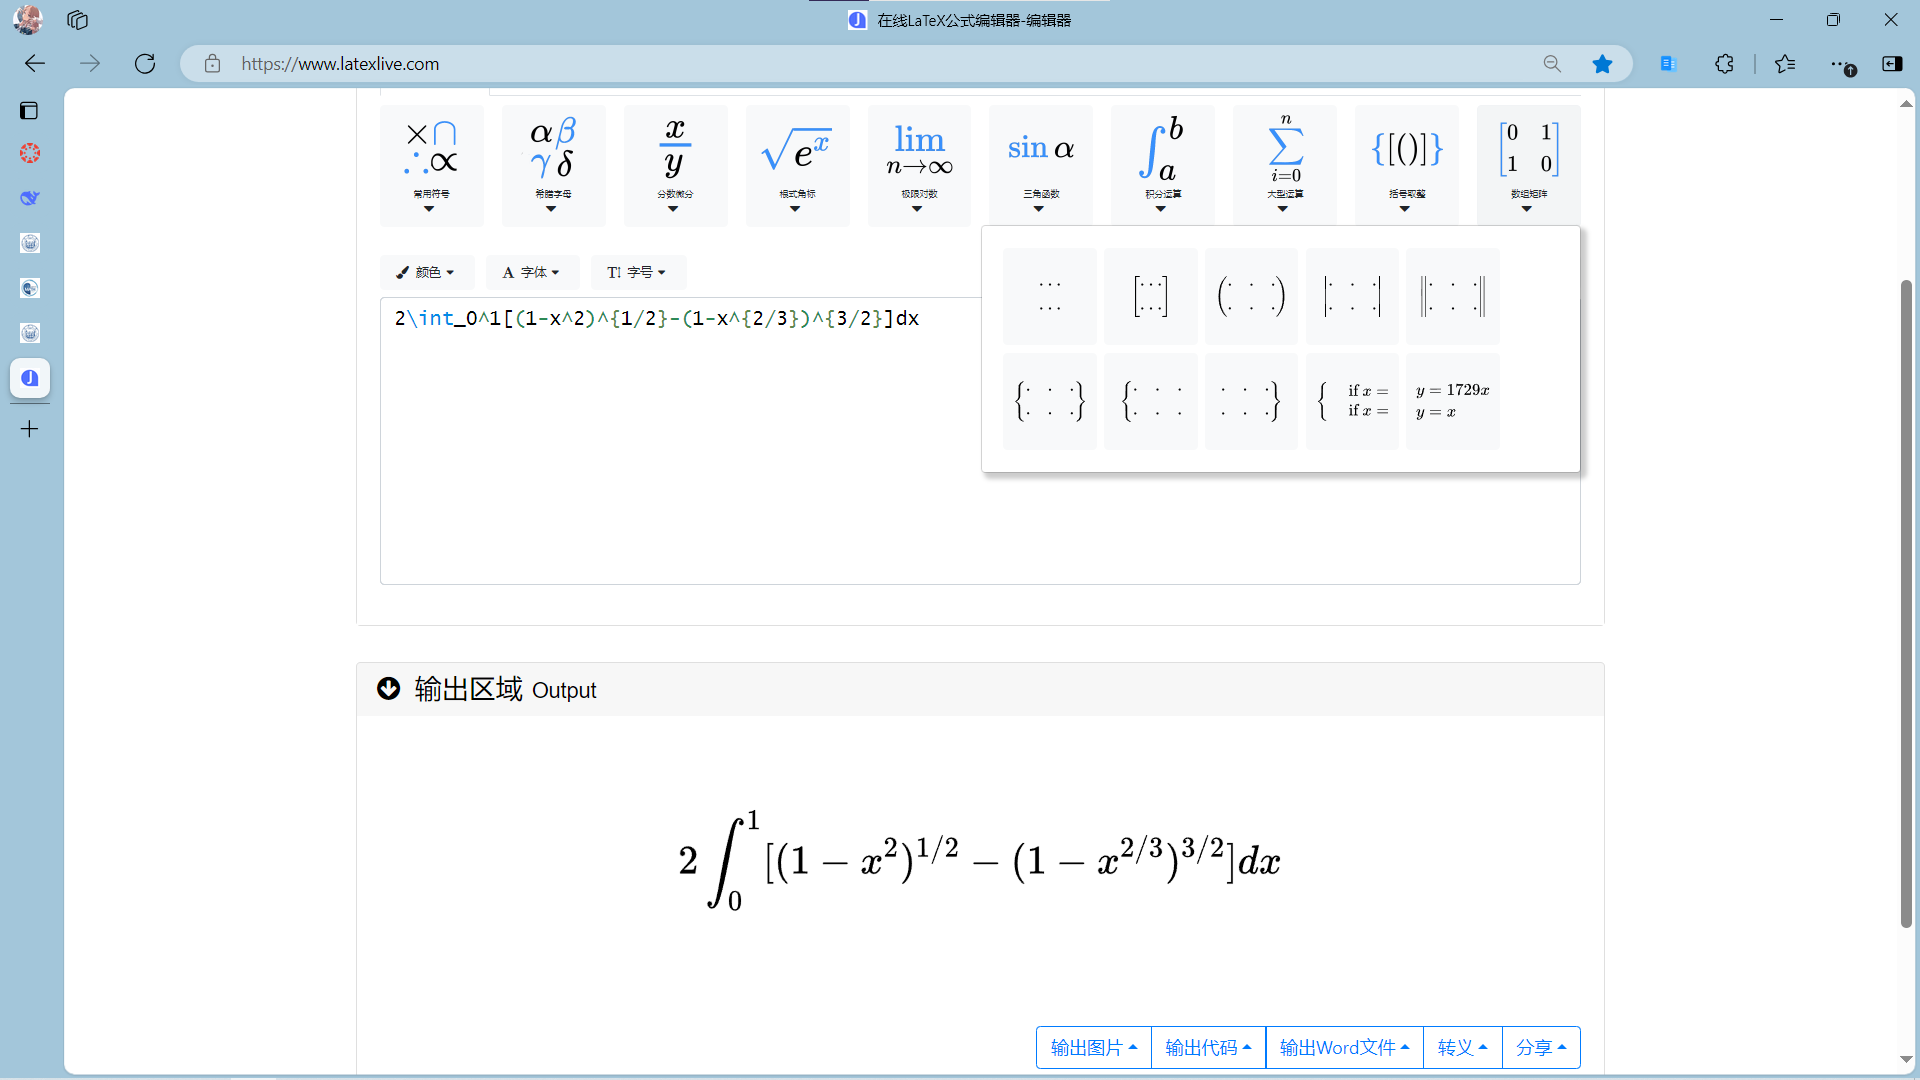Screen dimensions: 1920x1080
Task: Open the Greek letters symbol palette
Action: [553, 165]
